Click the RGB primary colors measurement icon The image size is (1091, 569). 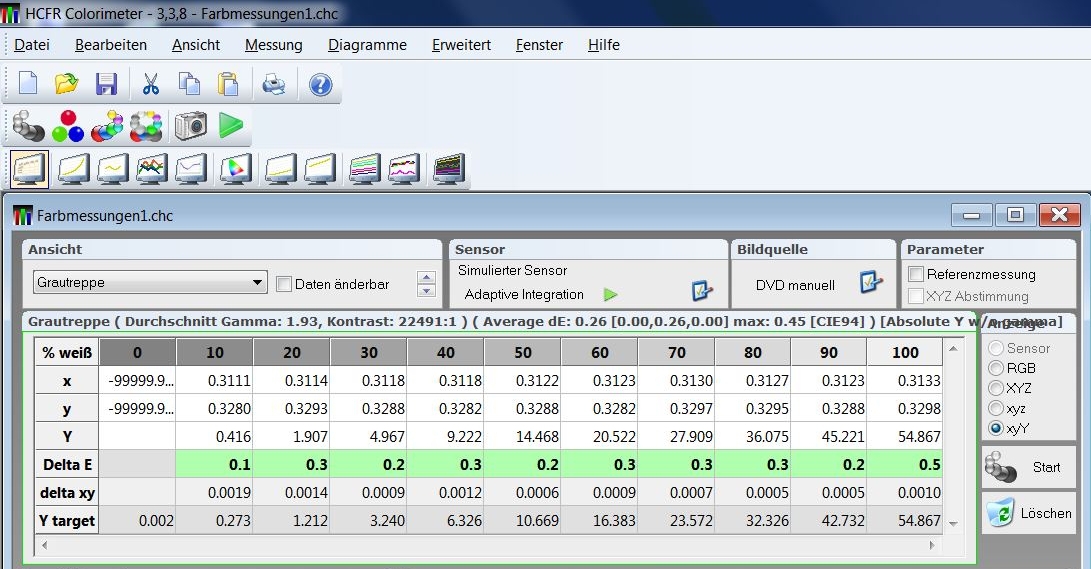(x=68, y=126)
